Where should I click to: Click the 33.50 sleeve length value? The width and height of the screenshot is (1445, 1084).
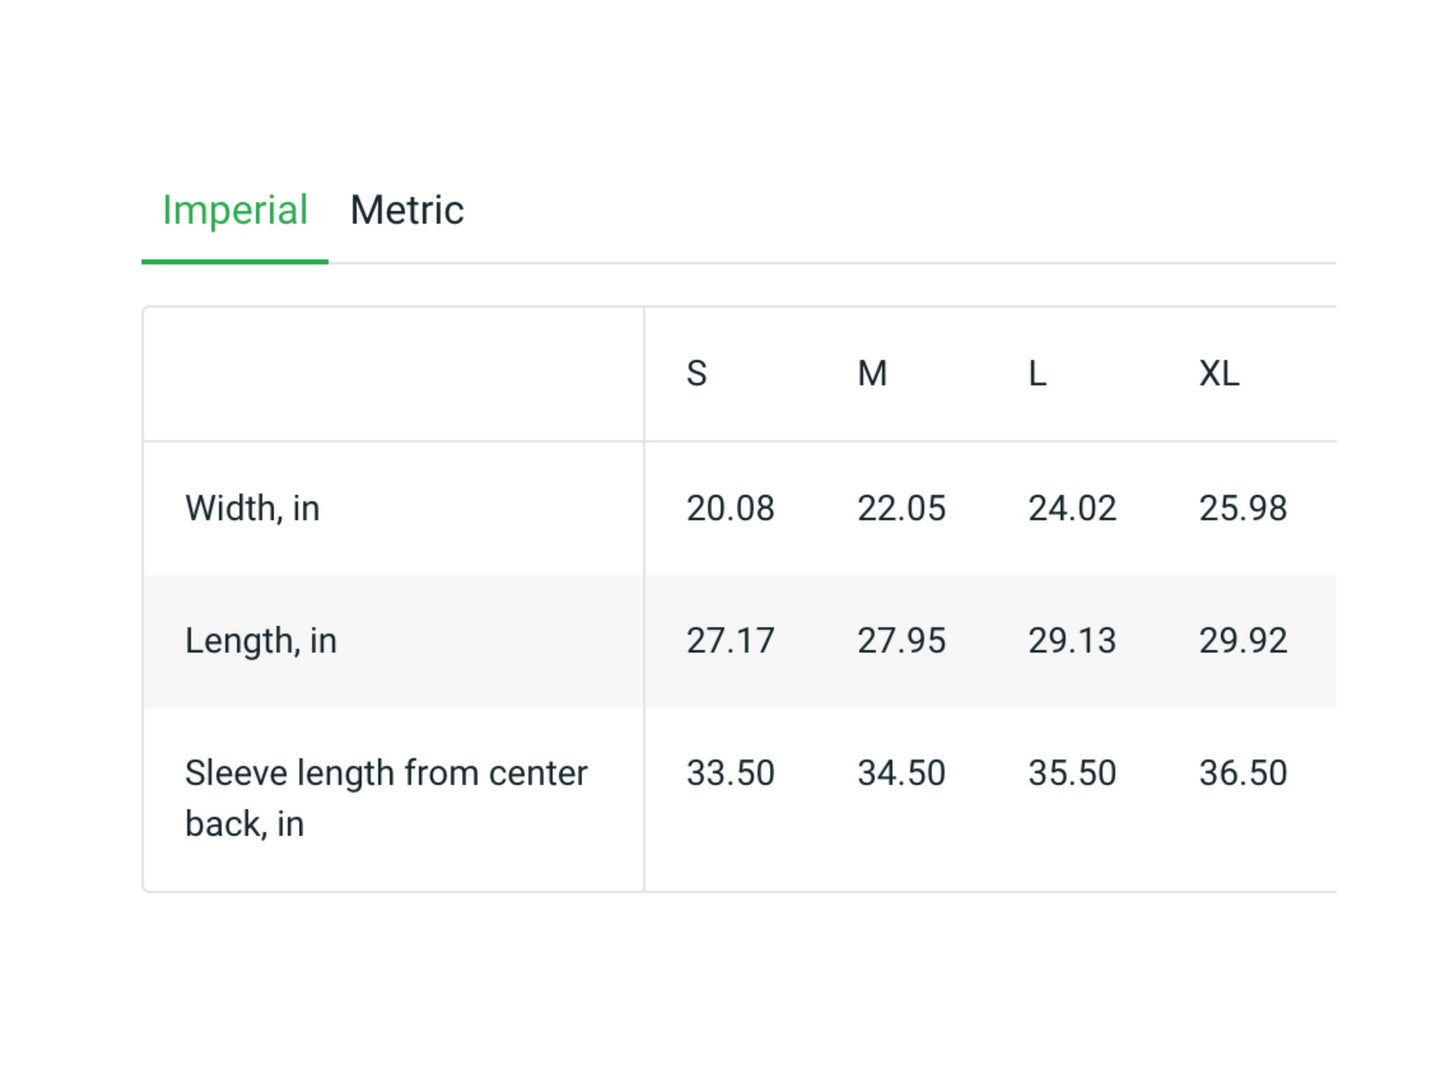pos(730,773)
